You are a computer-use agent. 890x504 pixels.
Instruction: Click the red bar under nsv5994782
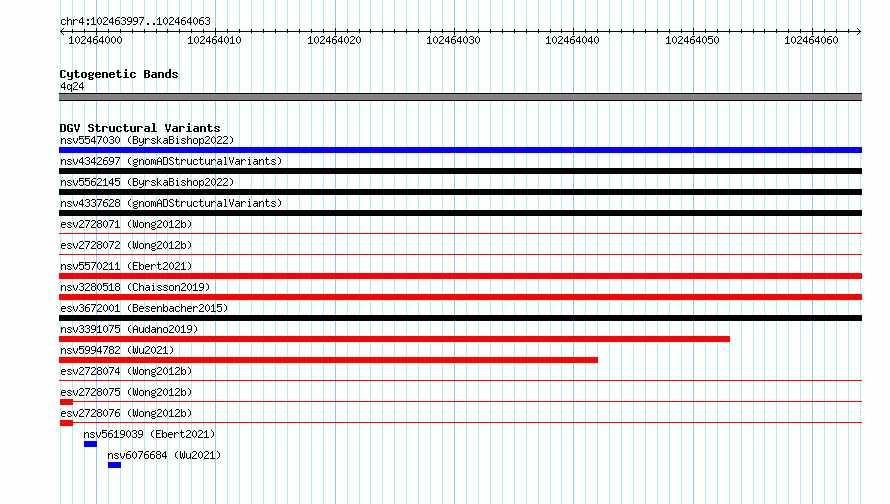tap(328, 360)
